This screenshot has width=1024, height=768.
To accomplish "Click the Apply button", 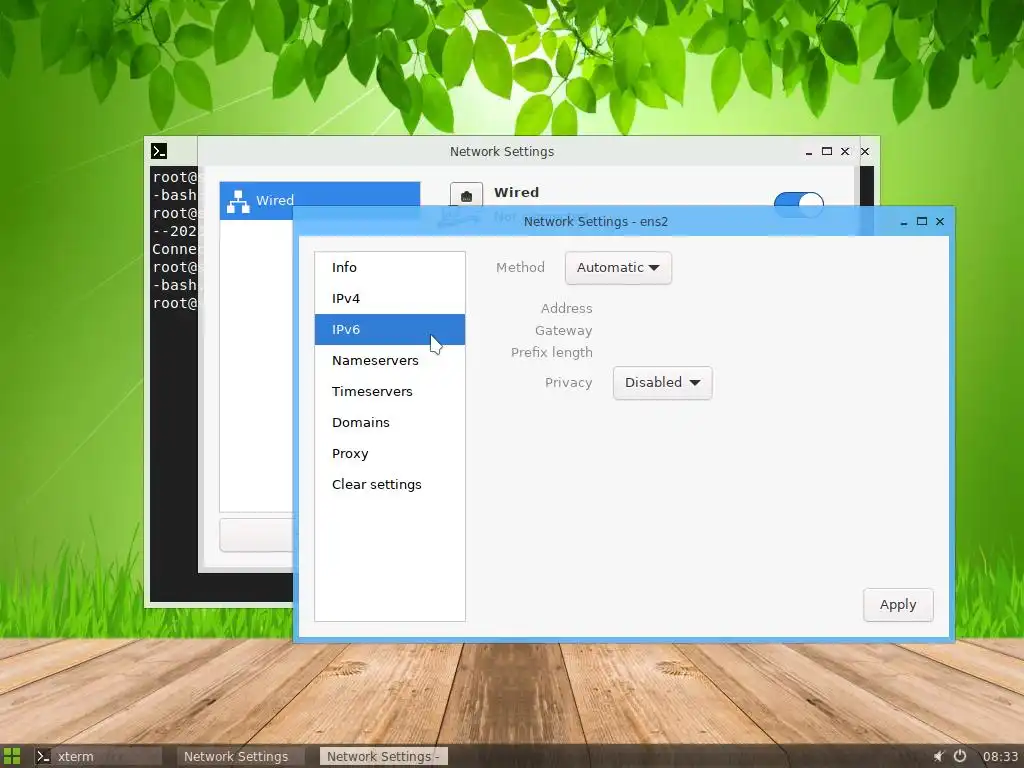I will pyautogui.click(x=898, y=605).
